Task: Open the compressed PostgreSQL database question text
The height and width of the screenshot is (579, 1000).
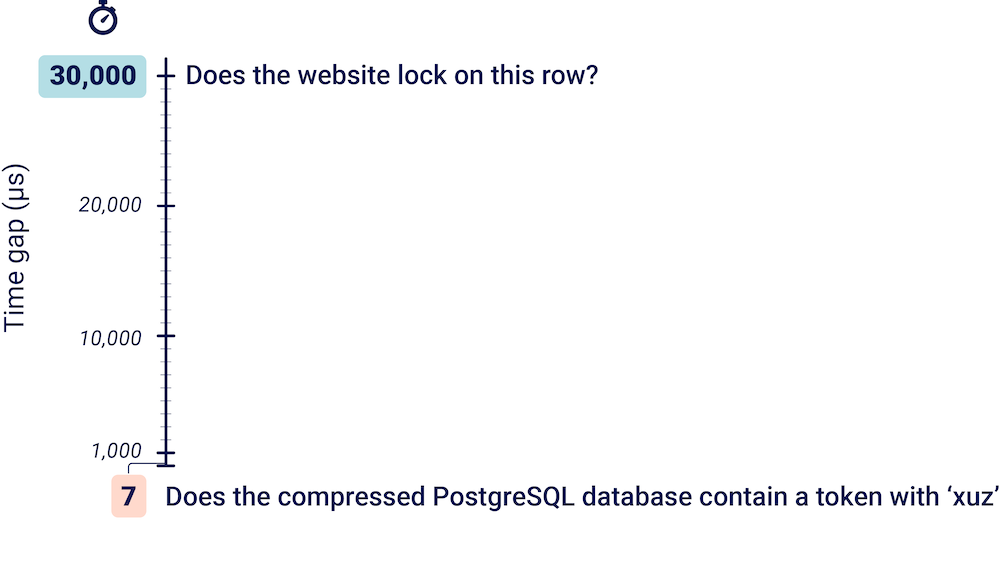Action: pyautogui.click(x=582, y=497)
